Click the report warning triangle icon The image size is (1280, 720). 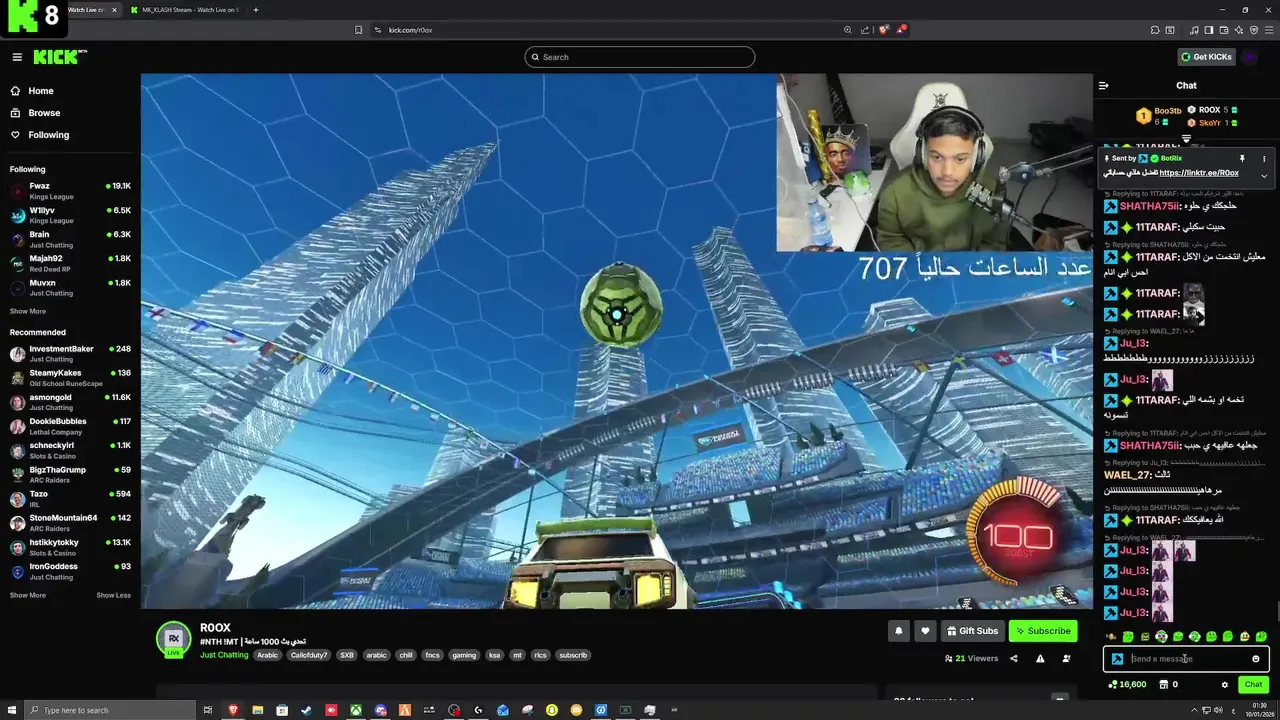(1040, 658)
